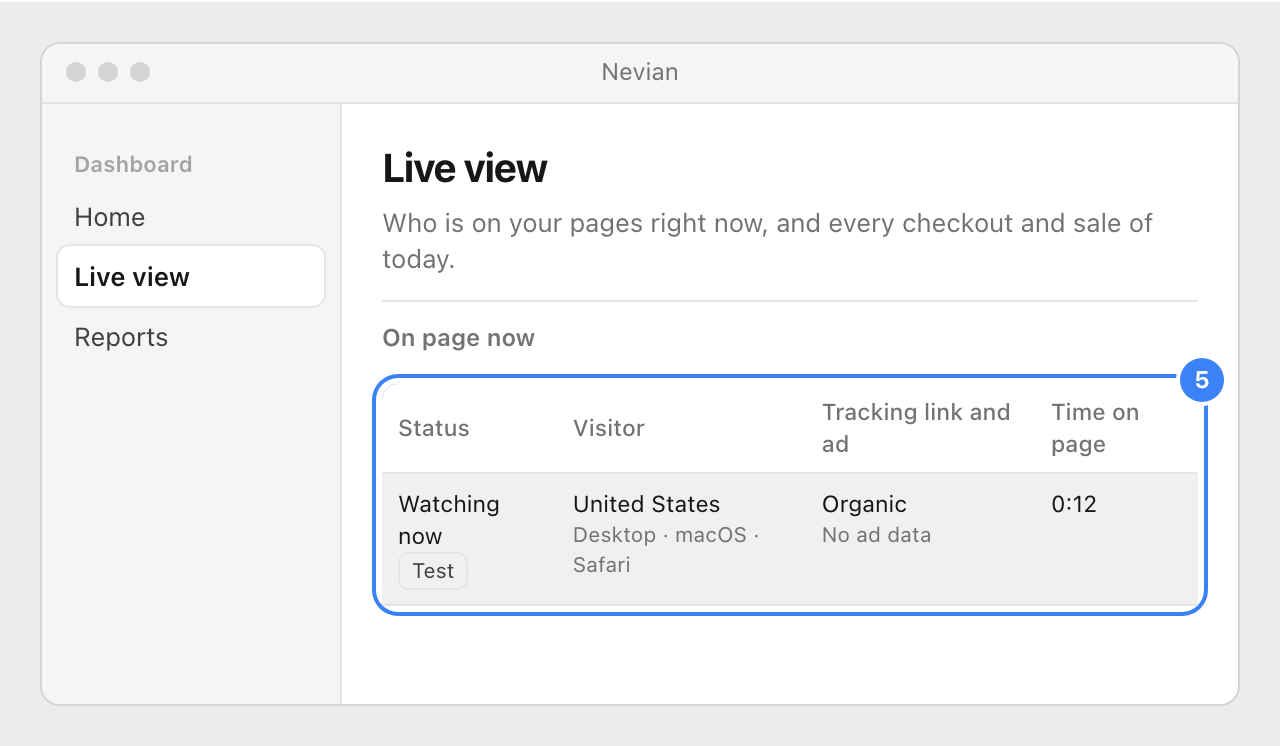This screenshot has width=1280, height=746.
Task: Click the "Time on page" column header
Action: [1095, 428]
